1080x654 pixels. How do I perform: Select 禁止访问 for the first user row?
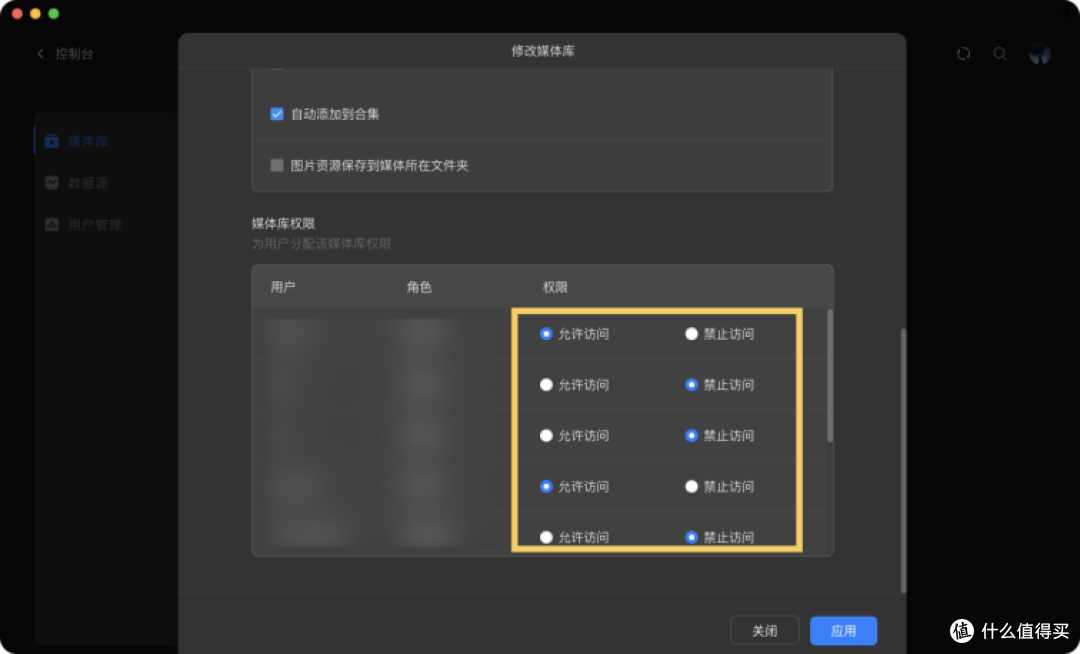click(x=692, y=334)
